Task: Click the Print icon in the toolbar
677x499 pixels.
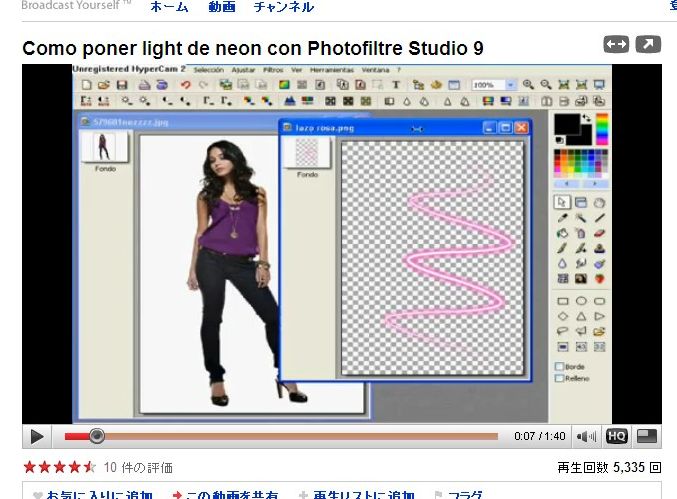Action: click(144, 85)
